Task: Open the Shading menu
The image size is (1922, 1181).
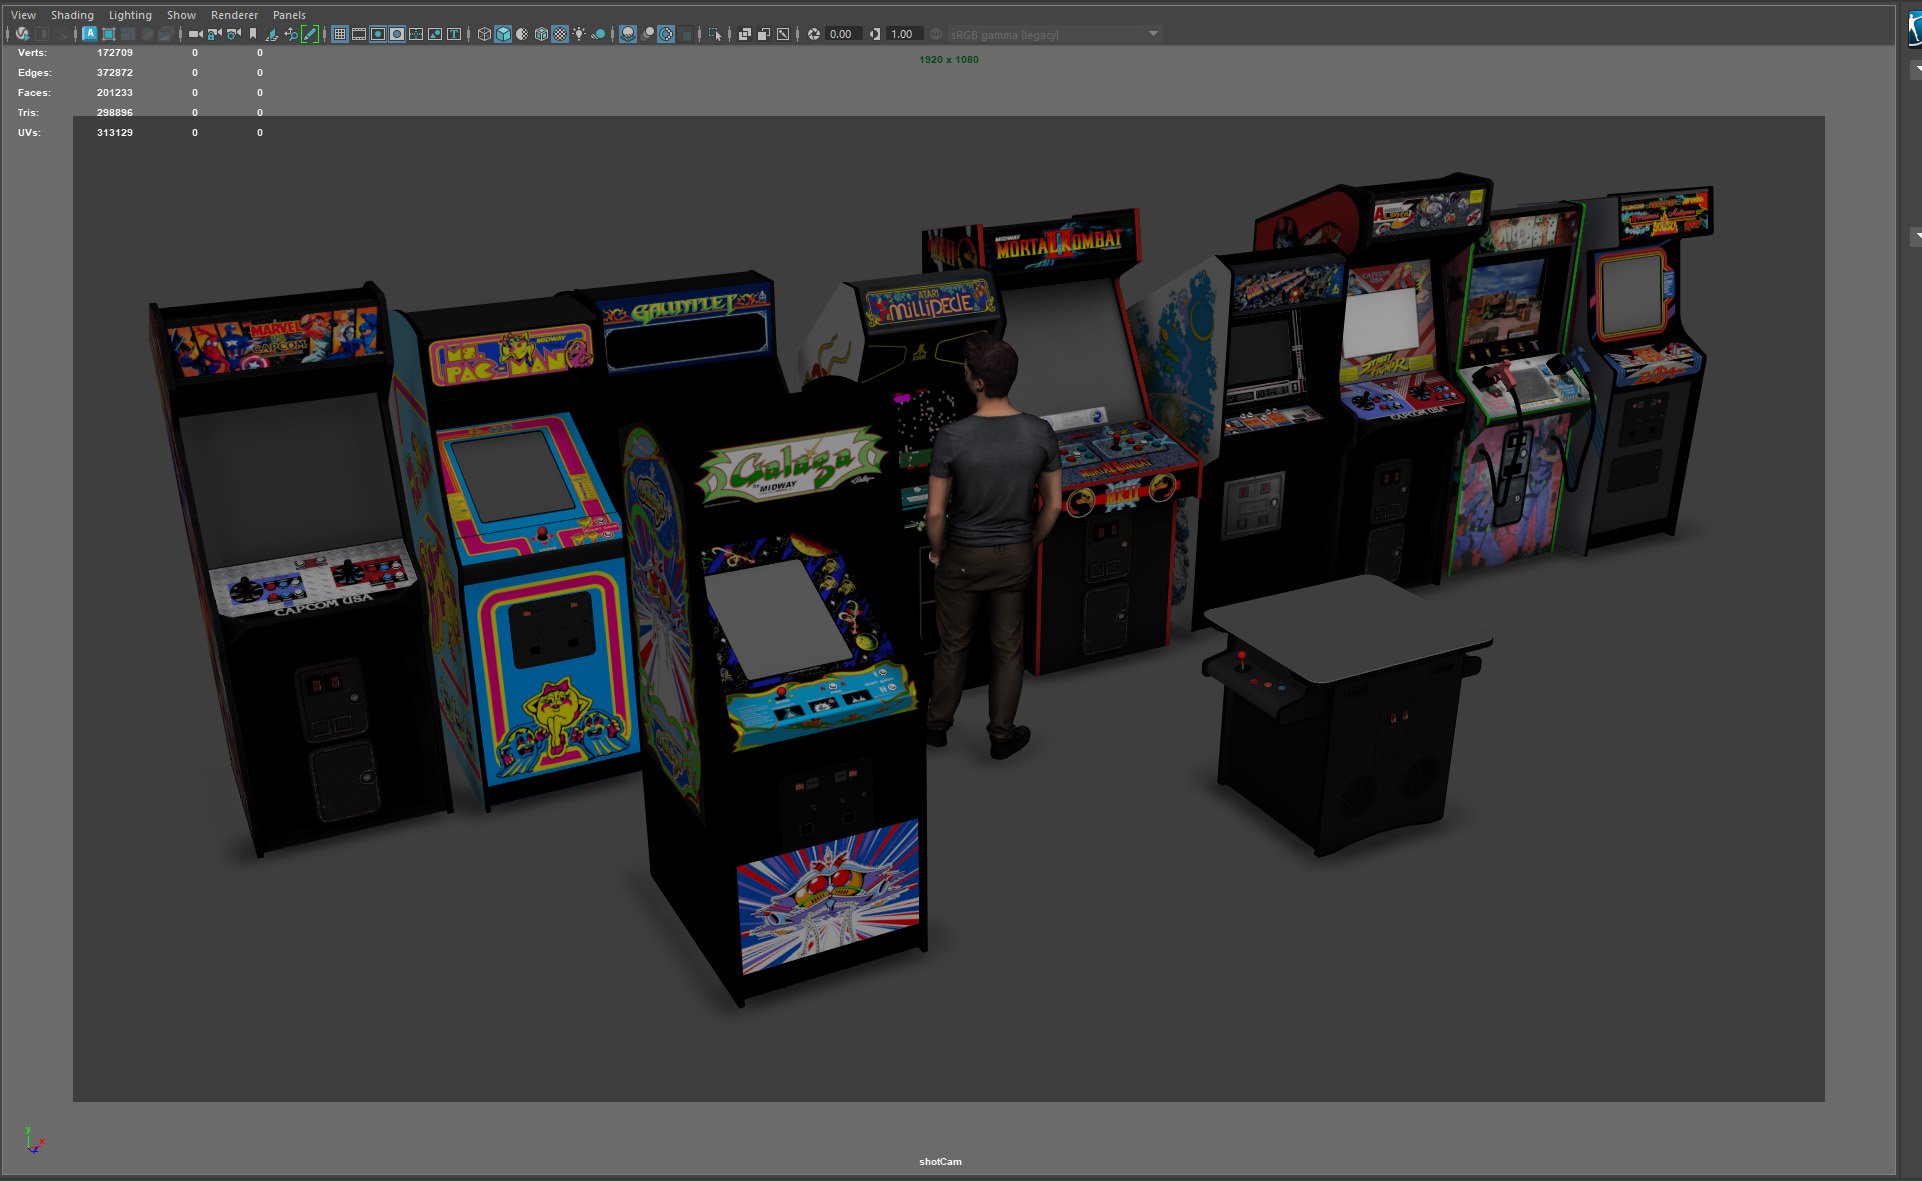Action: (72, 15)
